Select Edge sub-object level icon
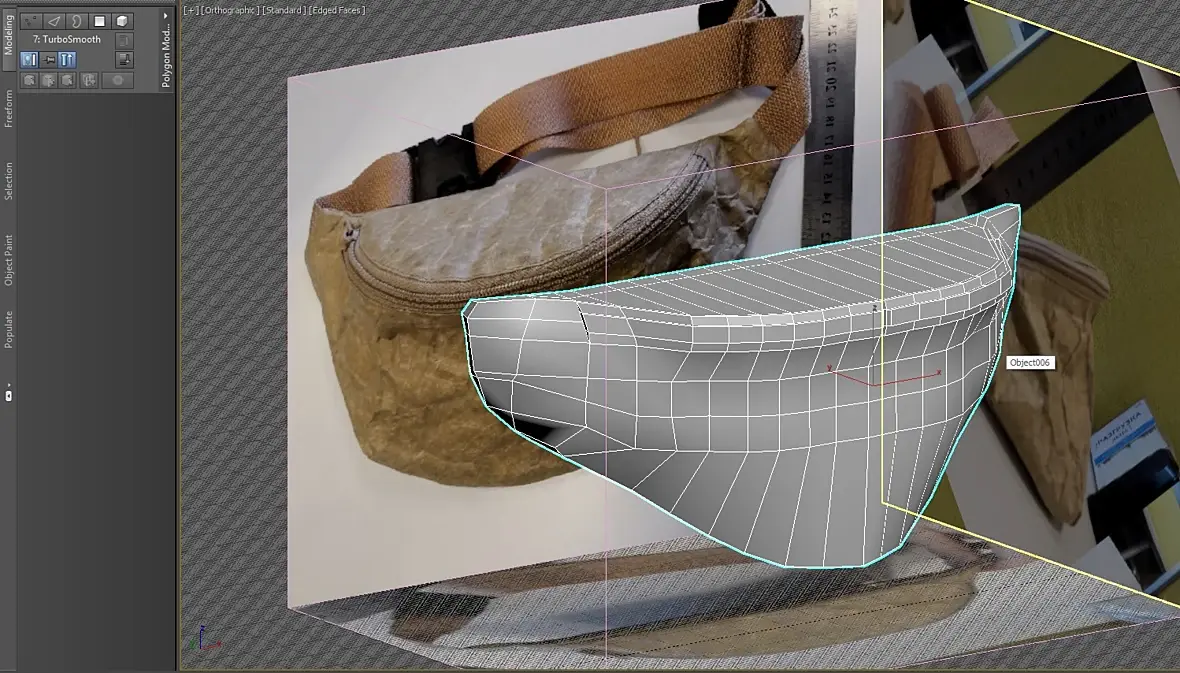This screenshot has width=1180, height=673. click(x=53, y=21)
